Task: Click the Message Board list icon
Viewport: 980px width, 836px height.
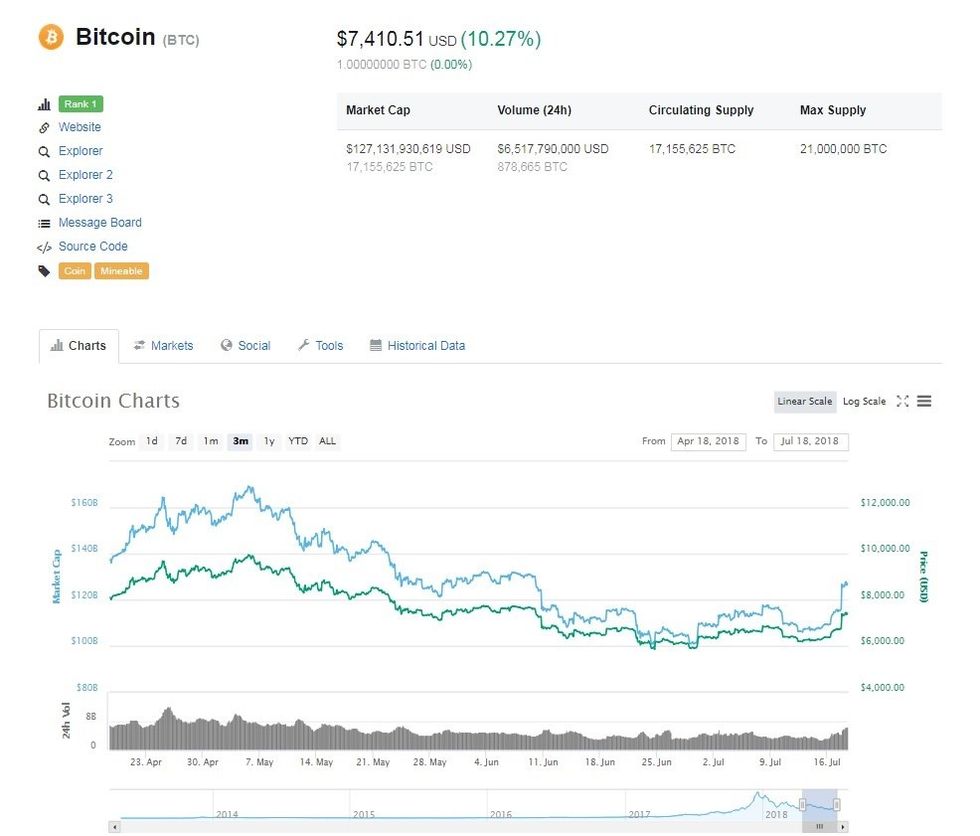Action: click(x=44, y=222)
